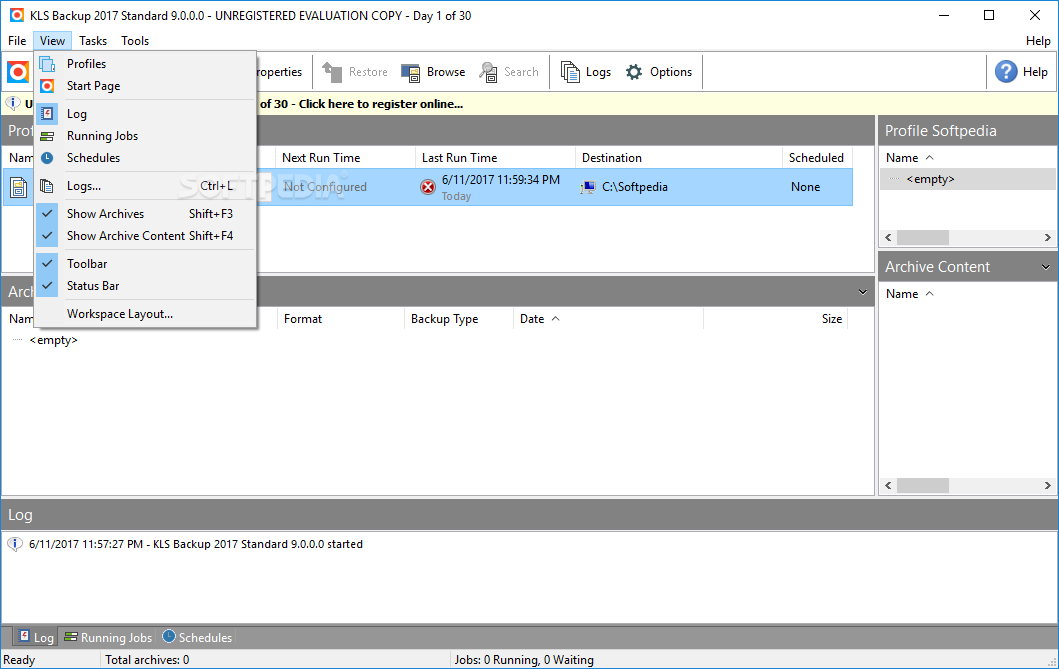Choose Workspace Layout... menu entry

pos(145,314)
